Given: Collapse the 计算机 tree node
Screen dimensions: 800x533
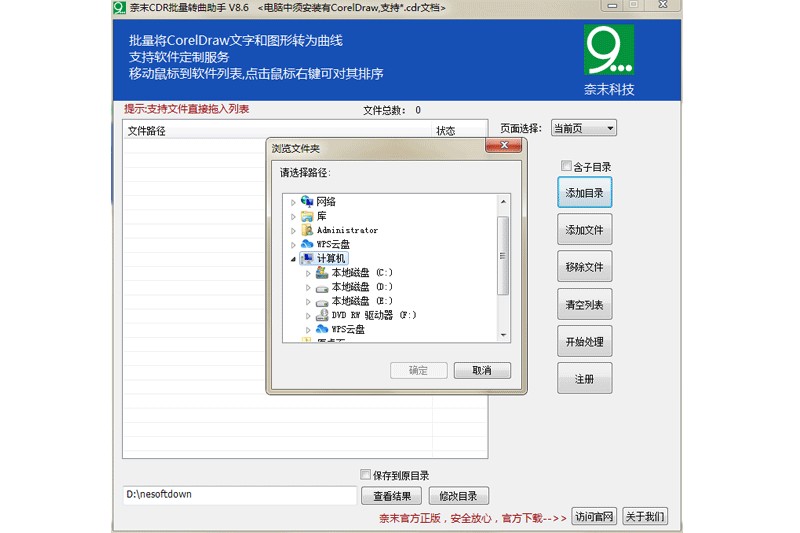Looking at the screenshot, I should coord(294,259).
